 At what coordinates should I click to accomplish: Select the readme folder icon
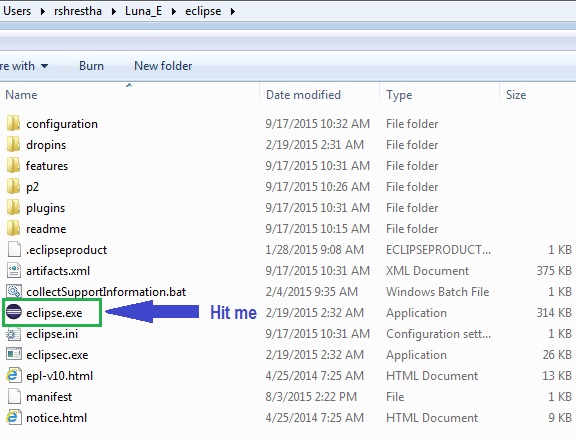coord(14,228)
